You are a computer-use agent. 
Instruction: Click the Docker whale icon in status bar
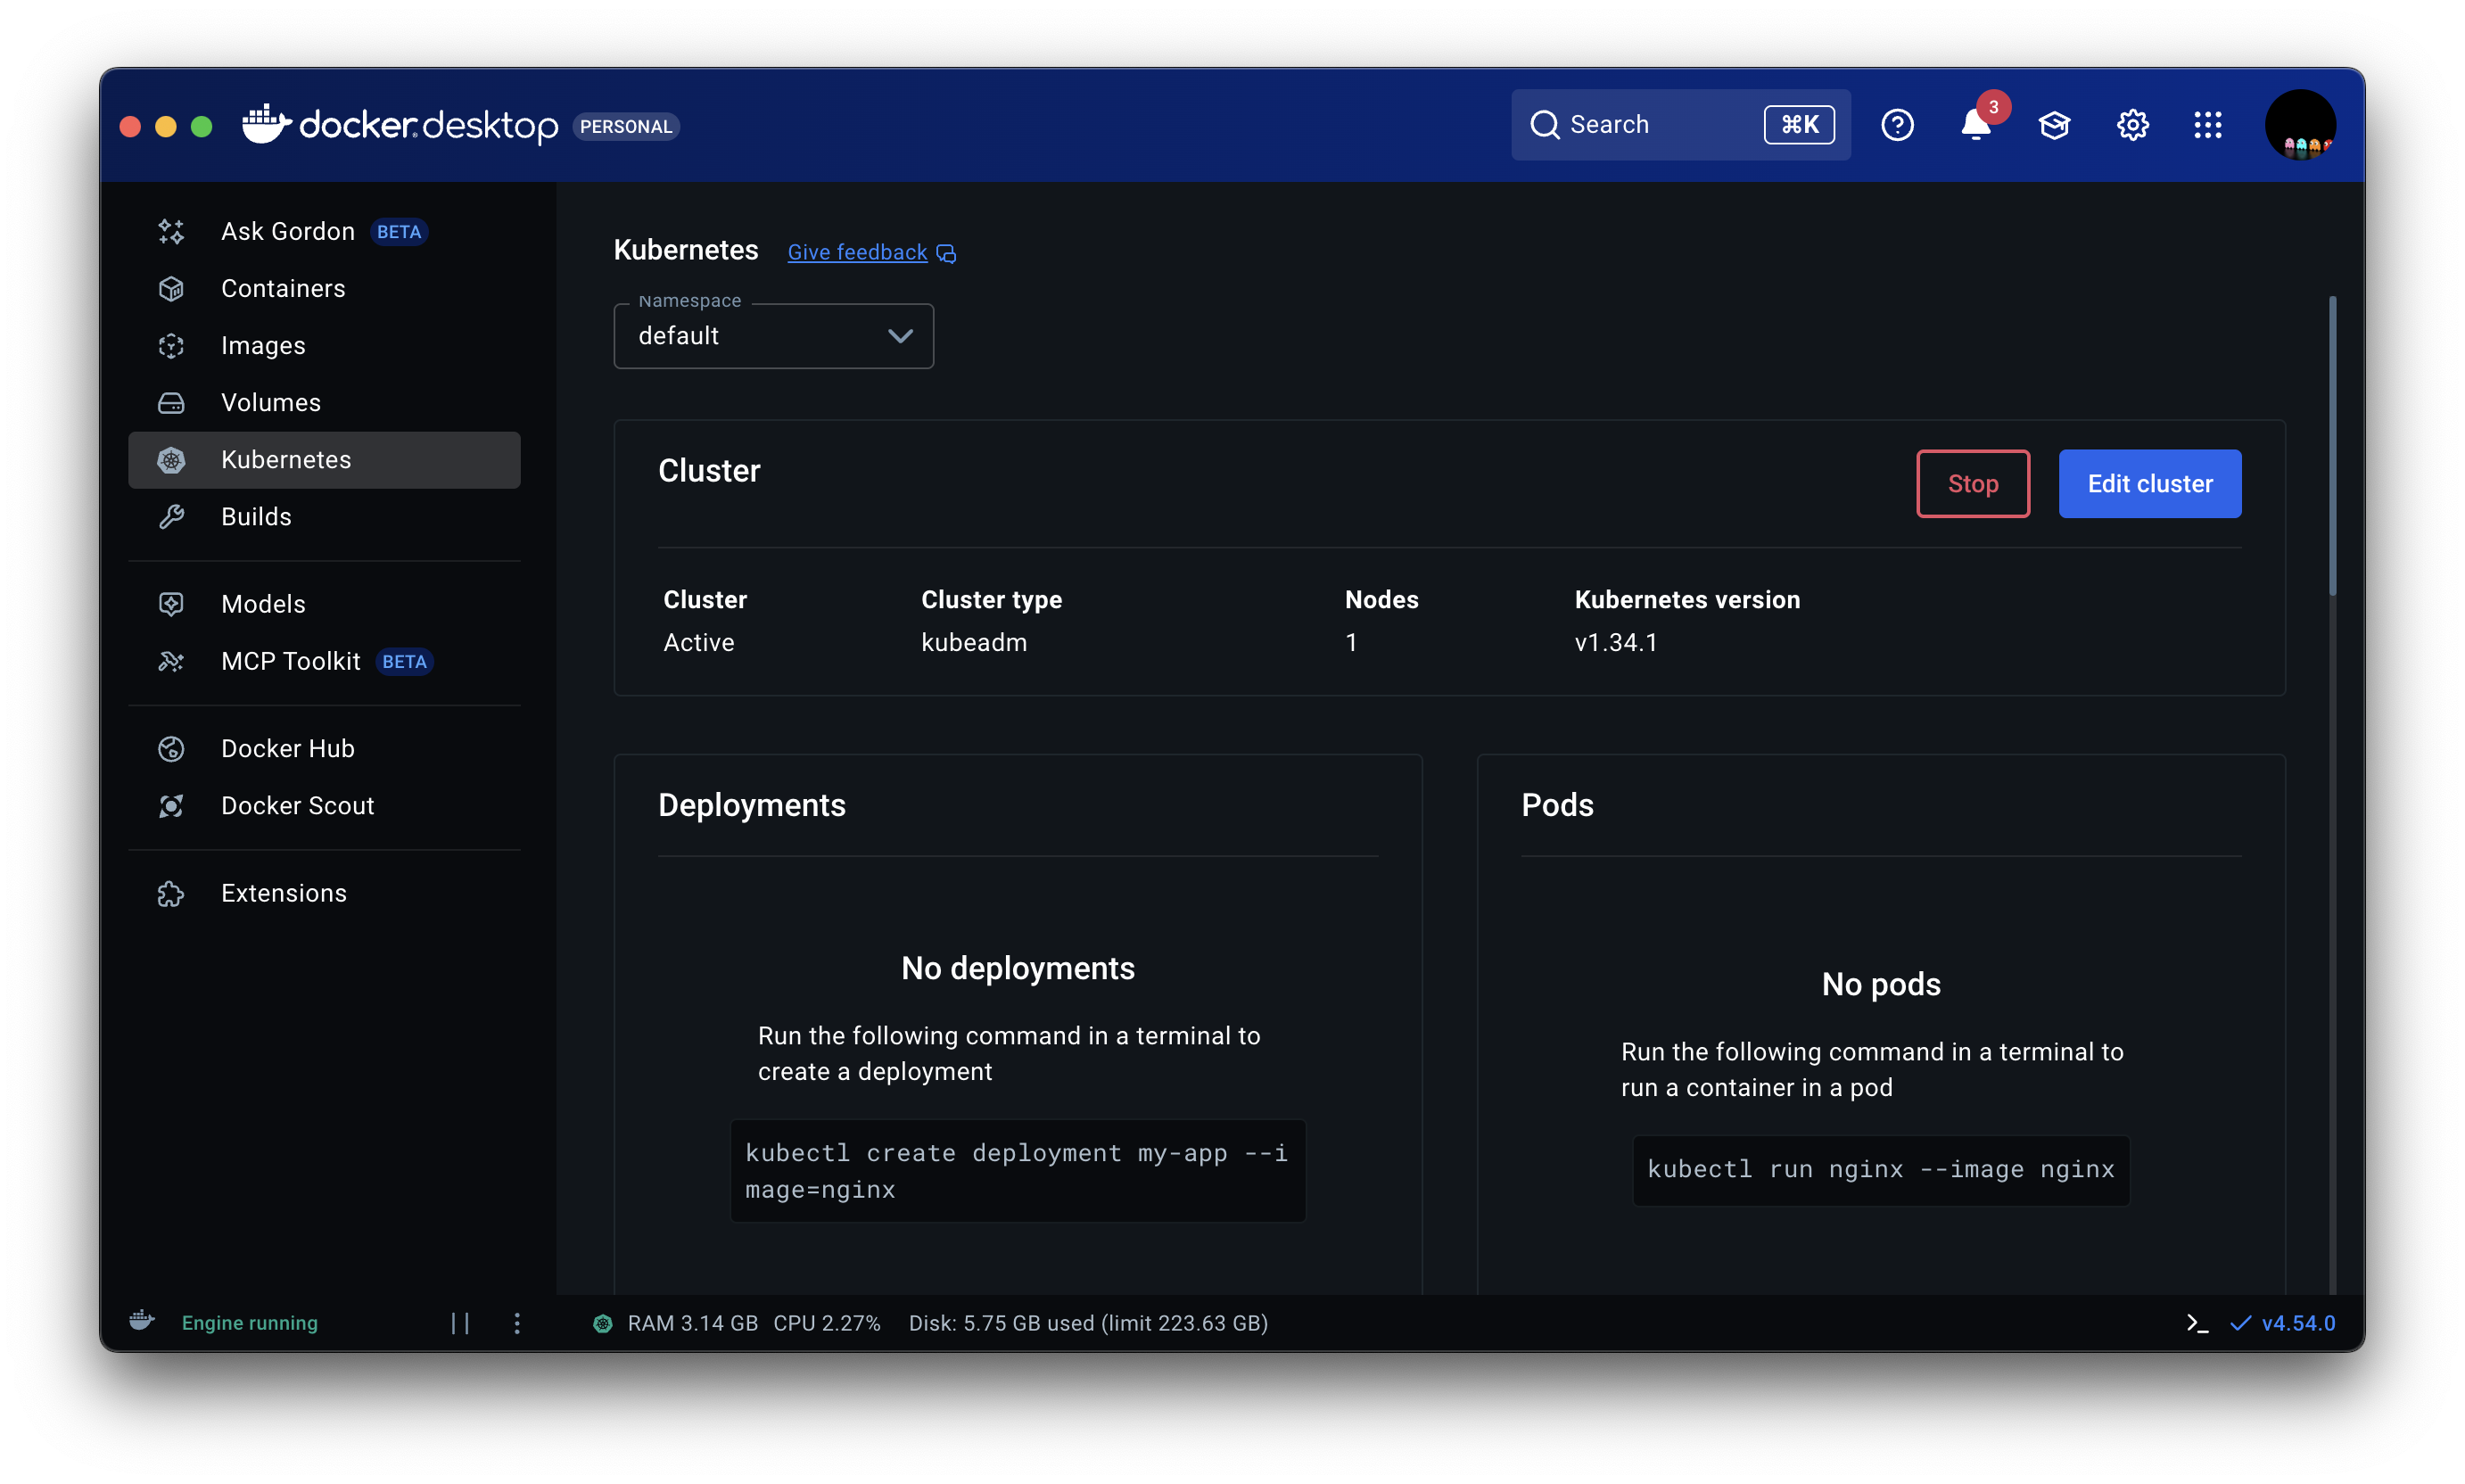142,1321
